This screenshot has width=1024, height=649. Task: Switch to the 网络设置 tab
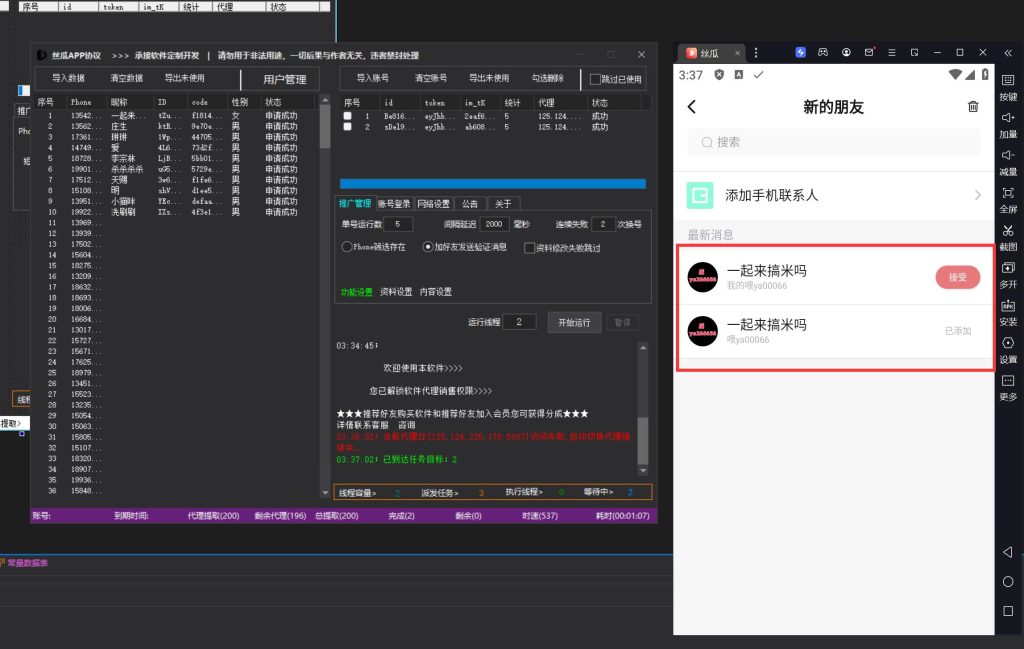[x=433, y=203]
